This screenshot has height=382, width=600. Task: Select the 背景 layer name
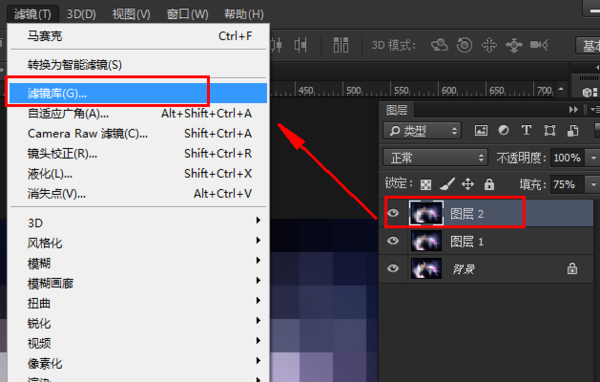[464, 269]
